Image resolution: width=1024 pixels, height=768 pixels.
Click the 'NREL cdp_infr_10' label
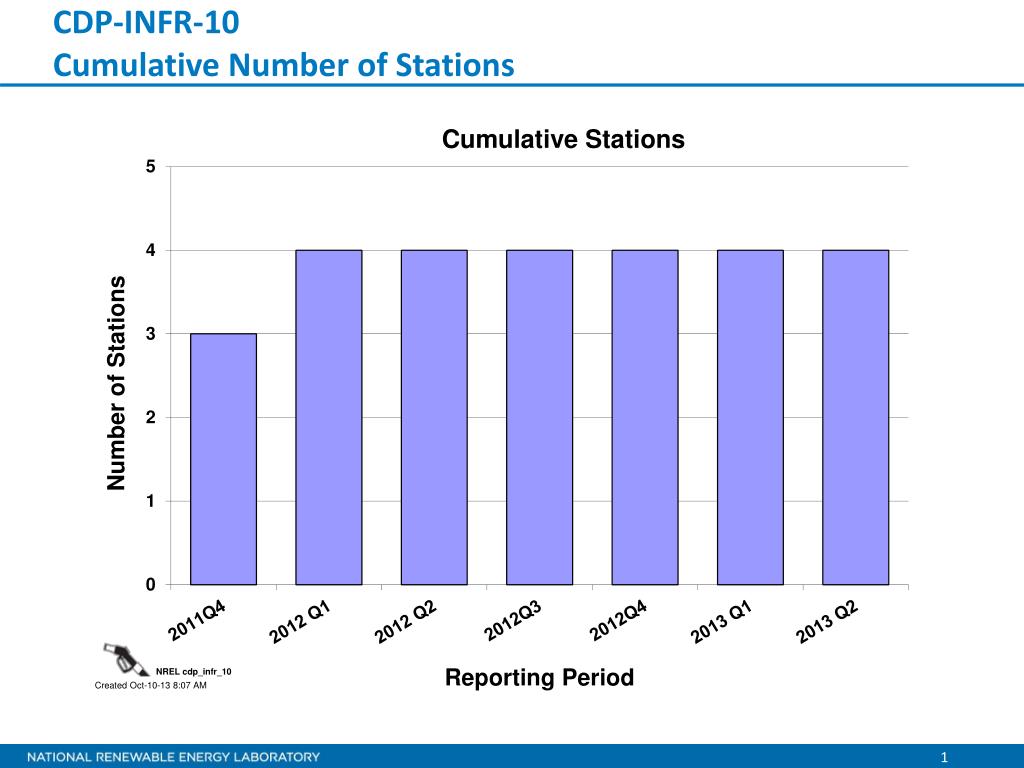193,671
